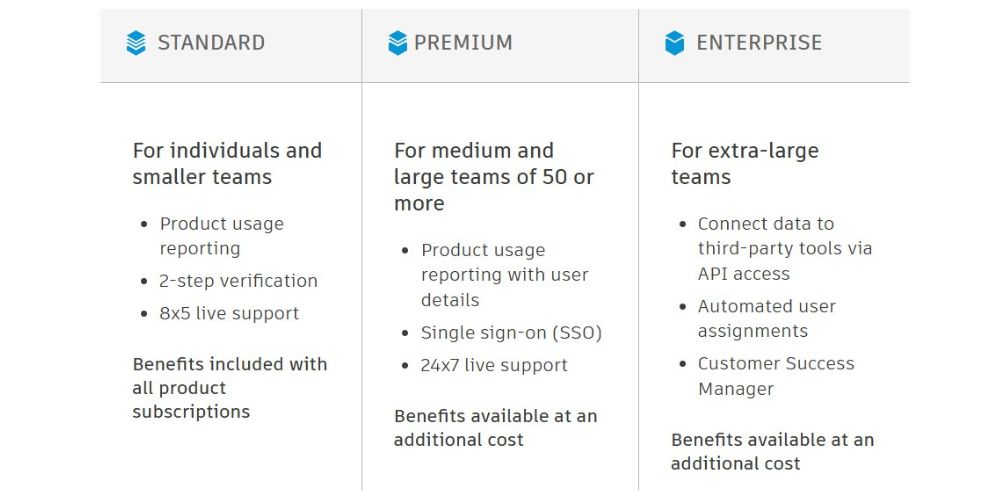Click the Standard plan stacked-layers icon
1000x500 pixels.
click(x=136, y=43)
